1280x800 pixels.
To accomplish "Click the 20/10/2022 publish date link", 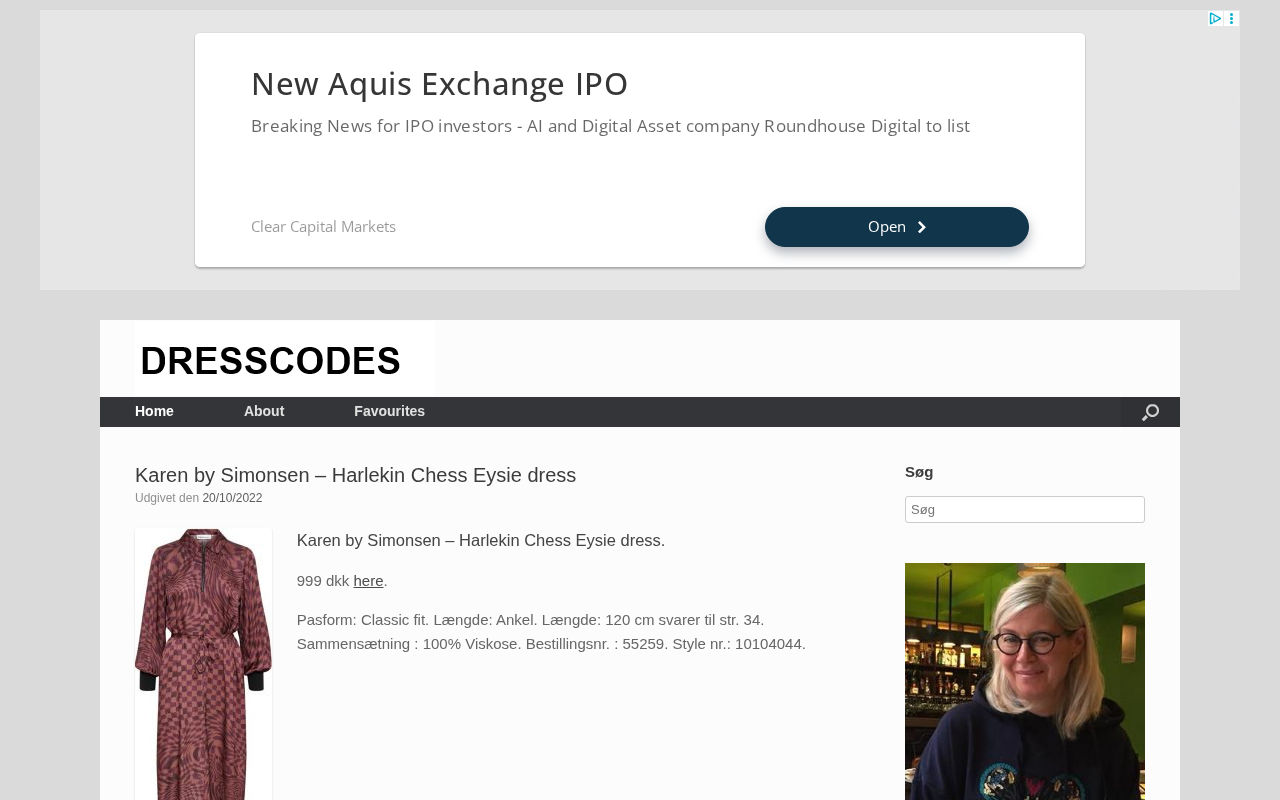I will pyautogui.click(x=232, y=498).
